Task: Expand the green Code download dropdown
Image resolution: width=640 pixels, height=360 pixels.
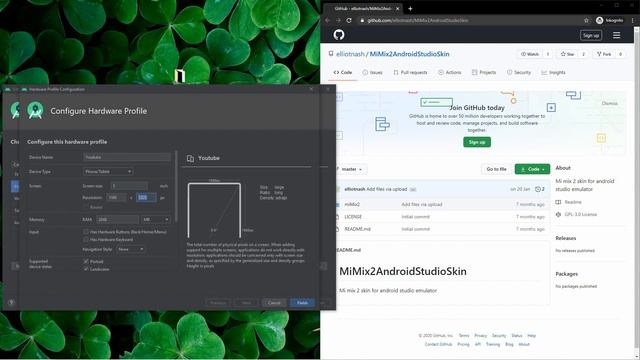Action: [x=532, y=169]
